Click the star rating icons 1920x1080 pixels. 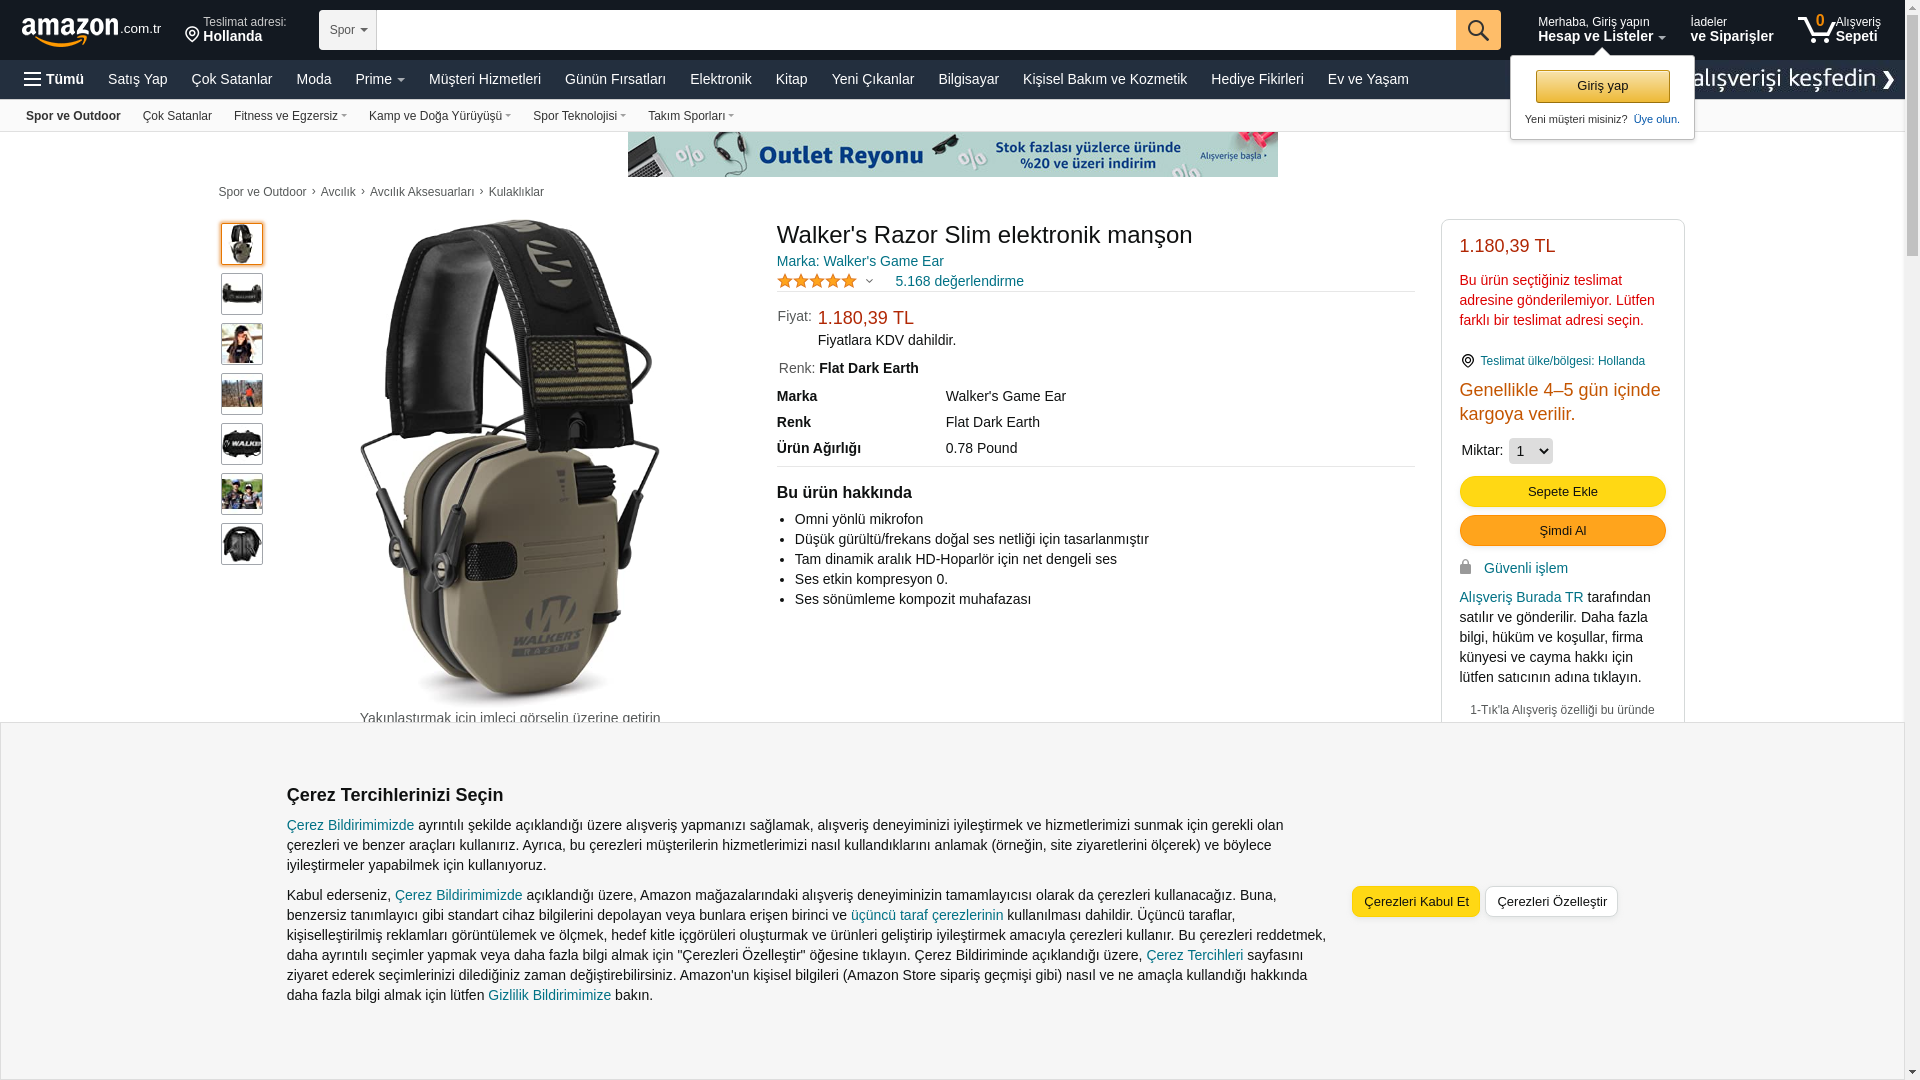817,281
